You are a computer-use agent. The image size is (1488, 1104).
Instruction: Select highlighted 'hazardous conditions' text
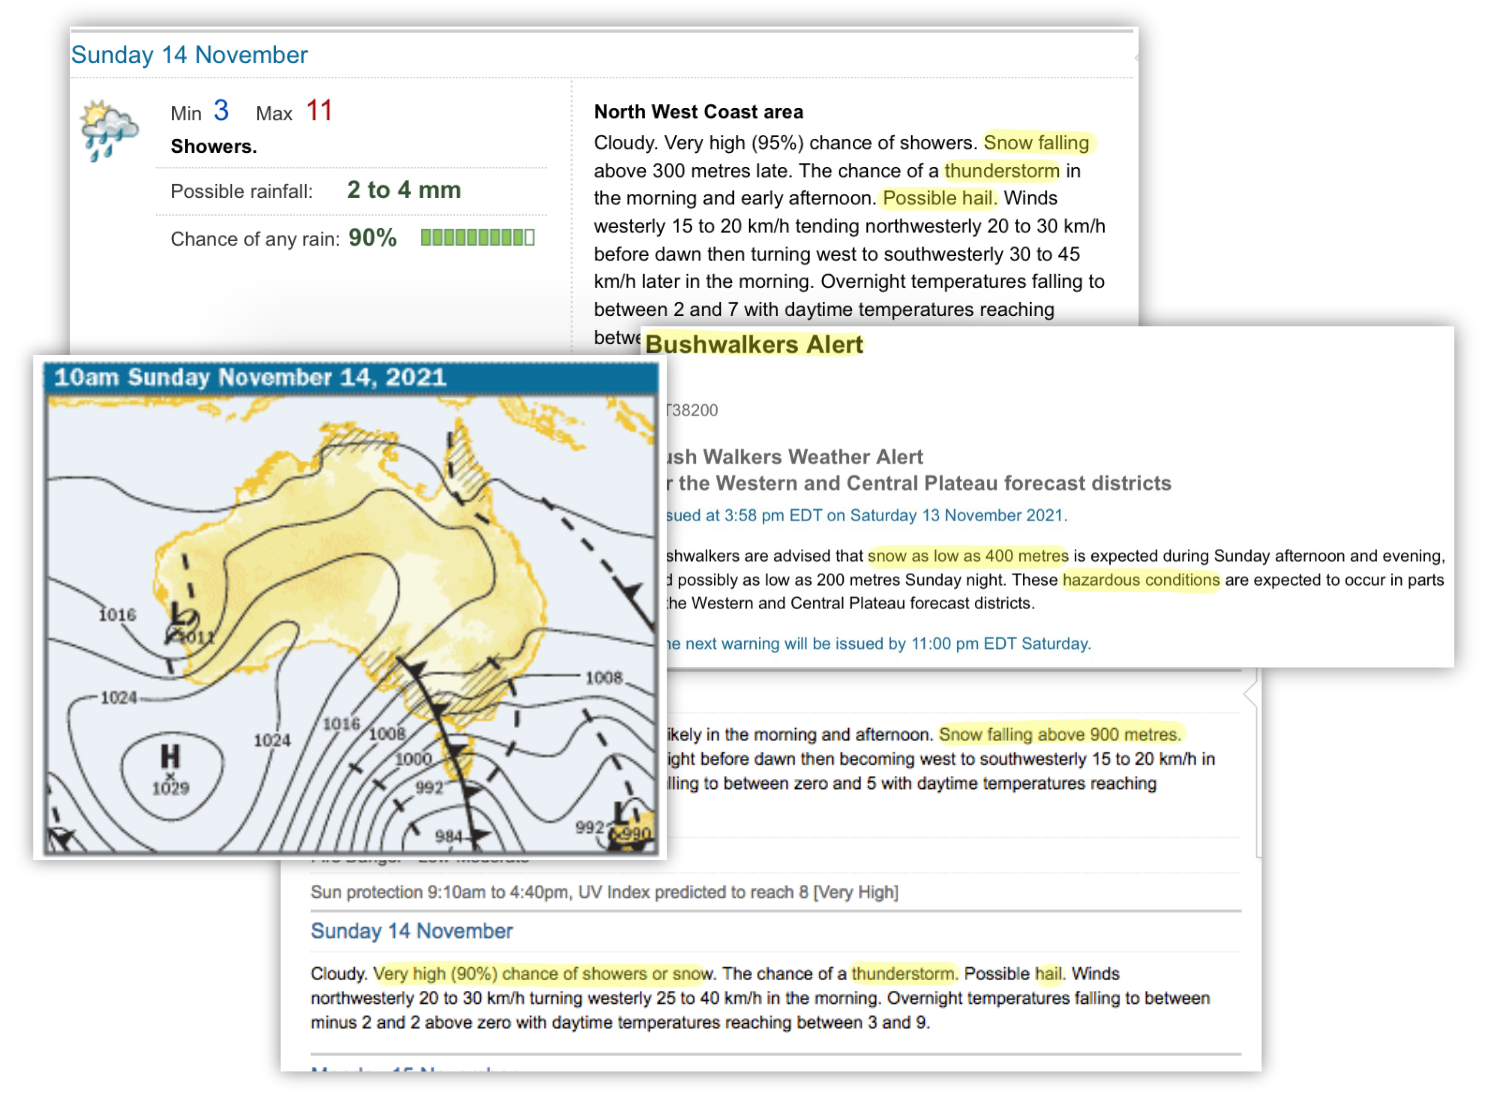[1141, 580]
